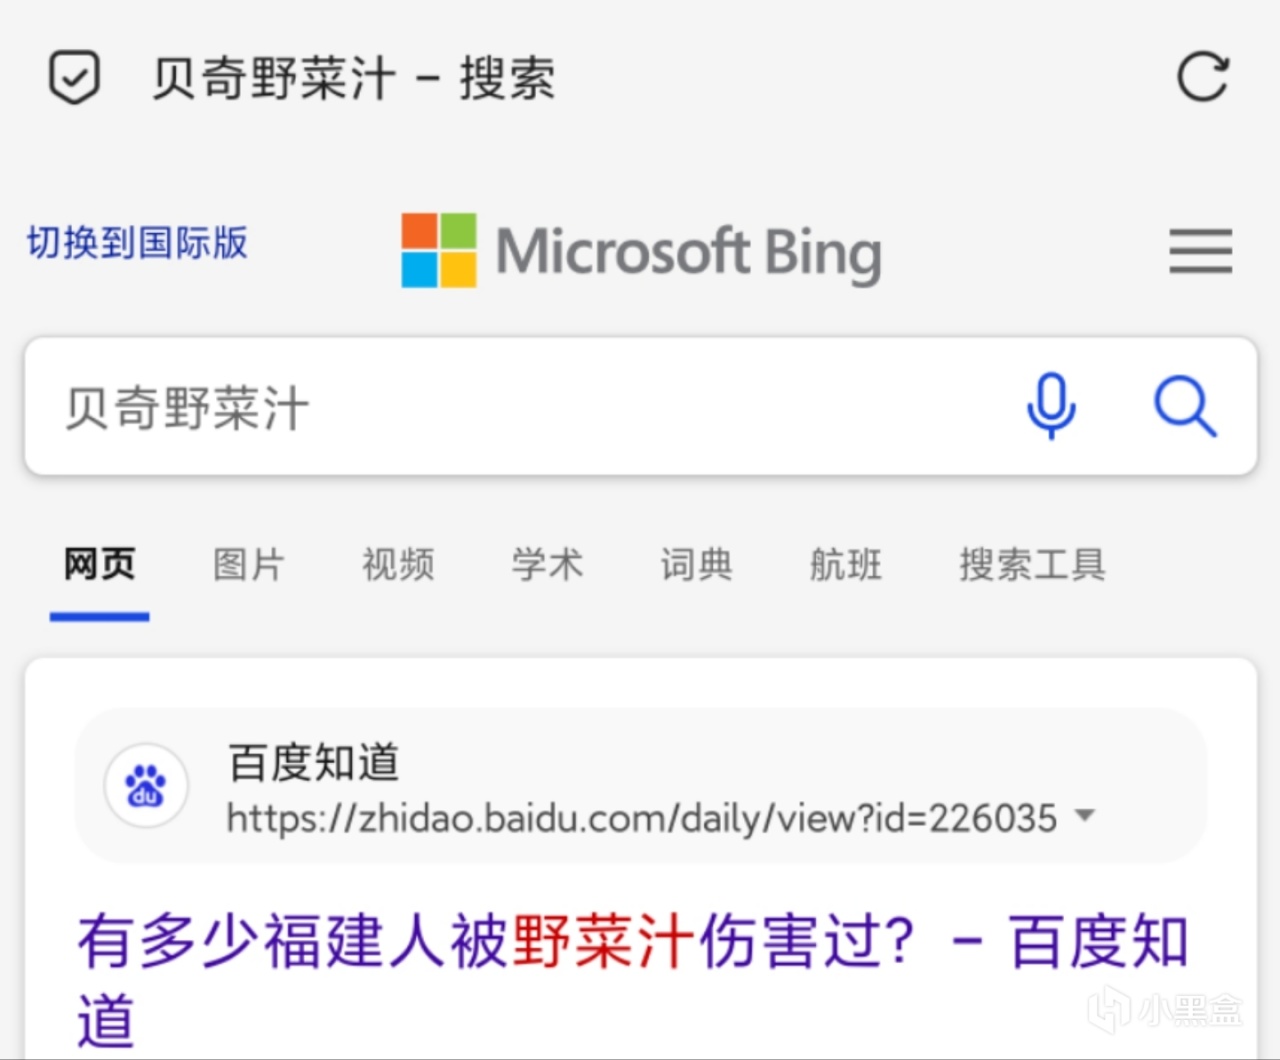Expand the result URL dropdown arrow
Viewport: 1280px width, 1060px height.
click(1084, 815)
